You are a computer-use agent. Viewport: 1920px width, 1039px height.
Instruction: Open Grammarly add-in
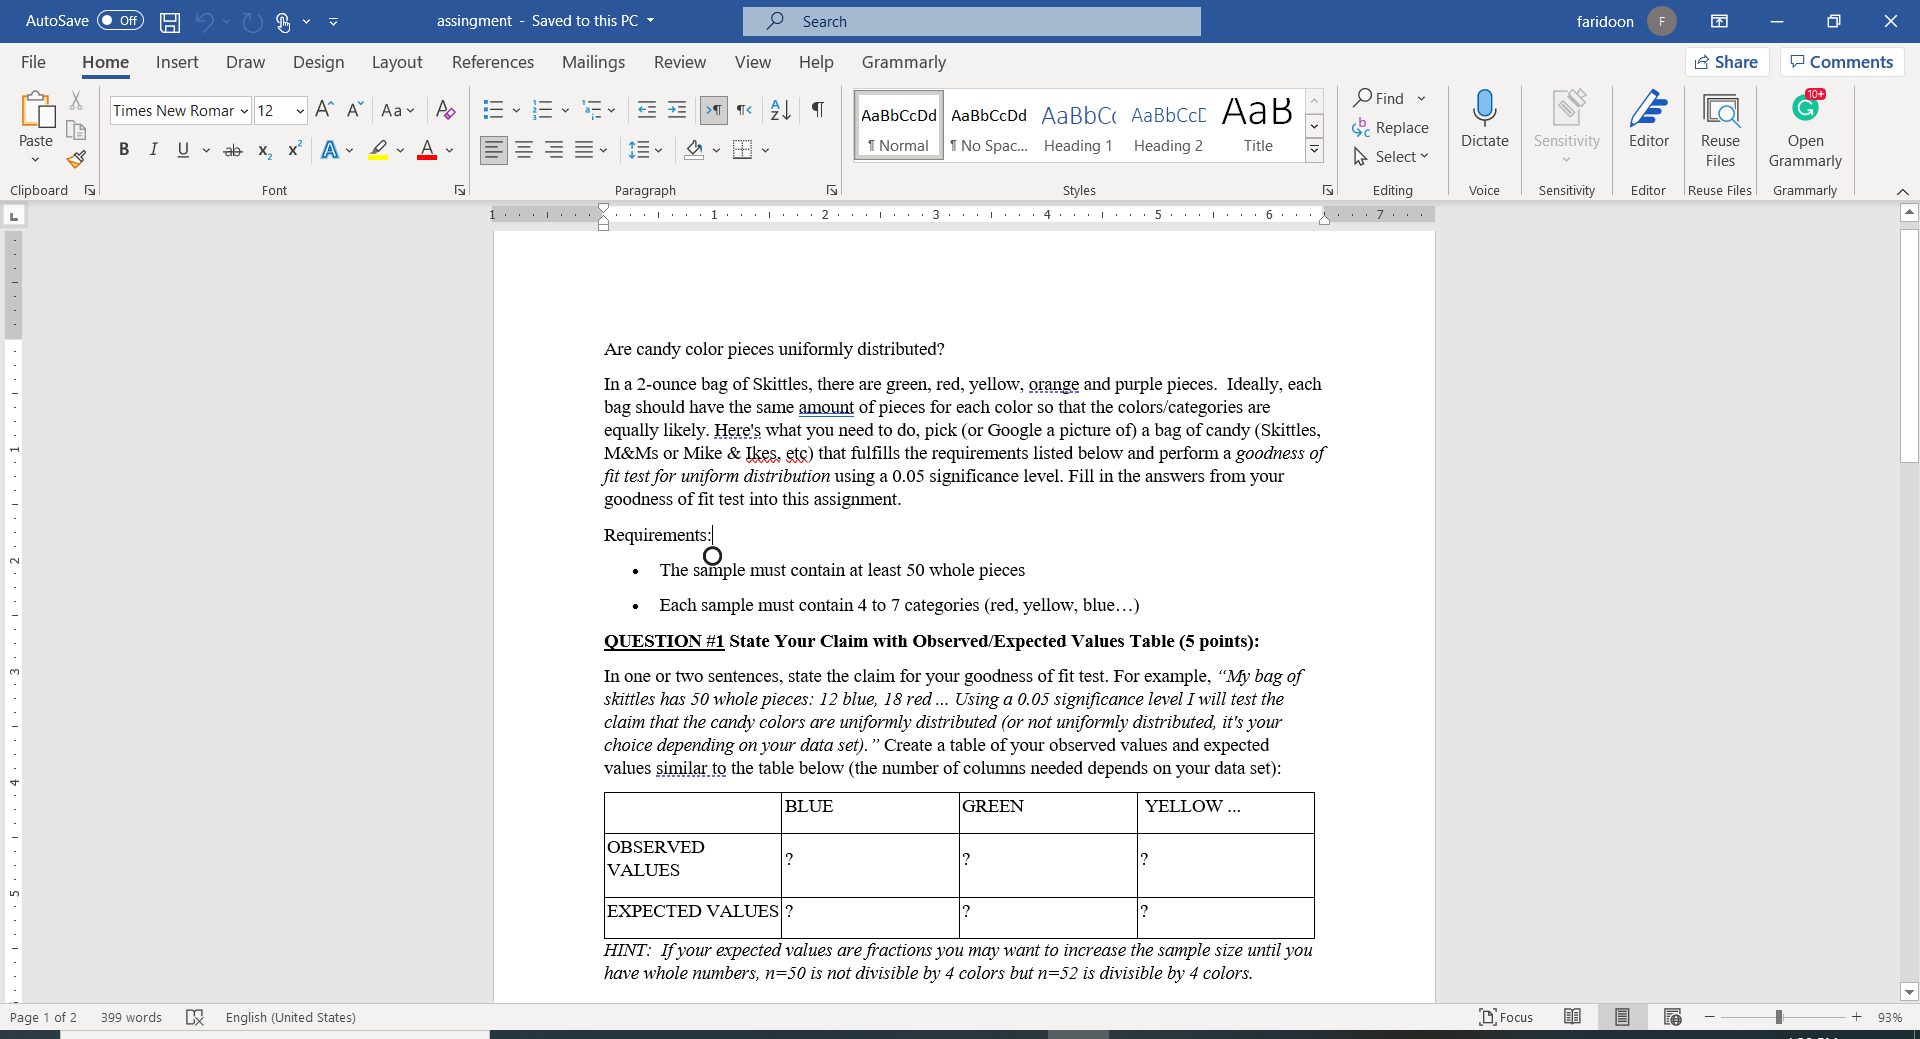1805,130
